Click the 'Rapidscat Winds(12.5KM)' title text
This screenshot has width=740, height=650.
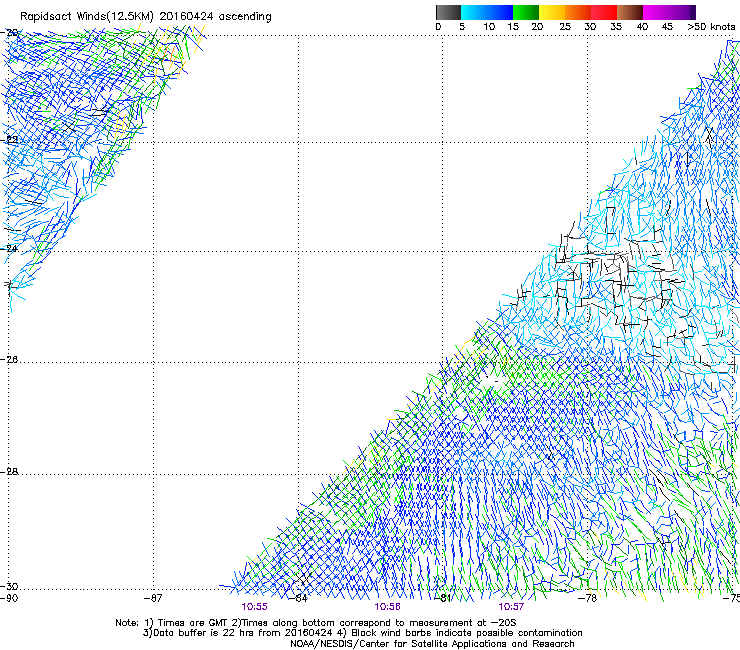87,17
